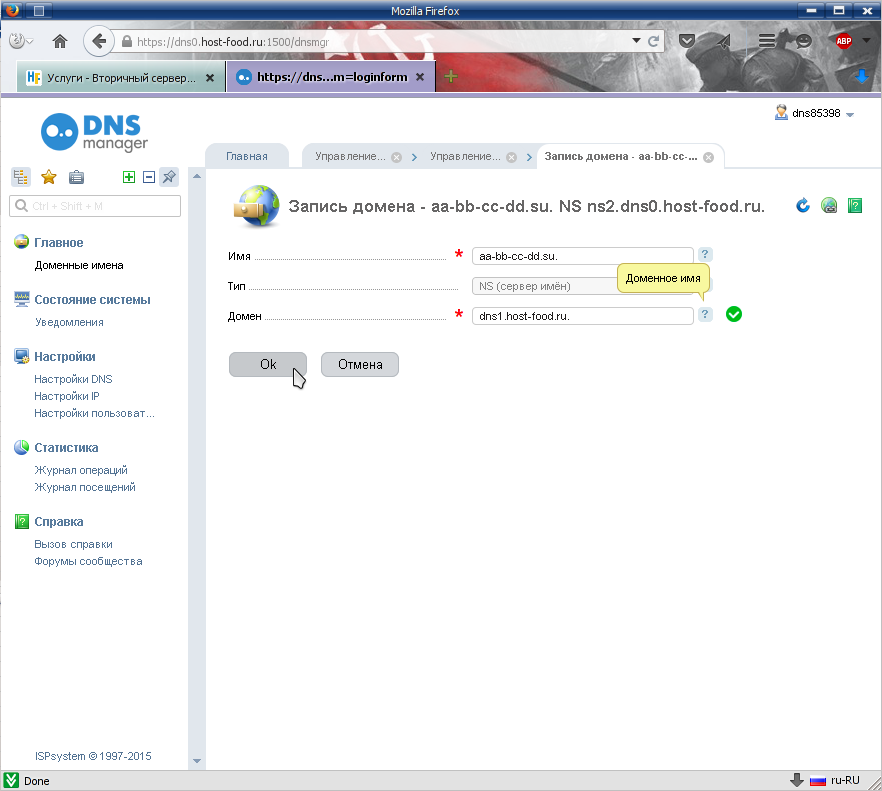Open 'Настройки DNS' link
882x791 pixels.
[x=73, y=379]
